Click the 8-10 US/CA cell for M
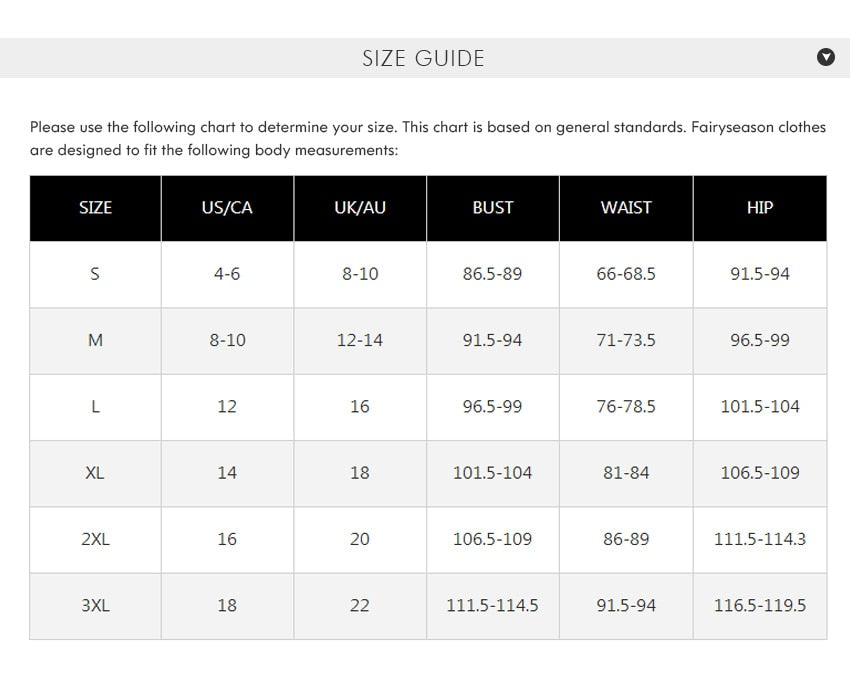 (x=227, y=340)
